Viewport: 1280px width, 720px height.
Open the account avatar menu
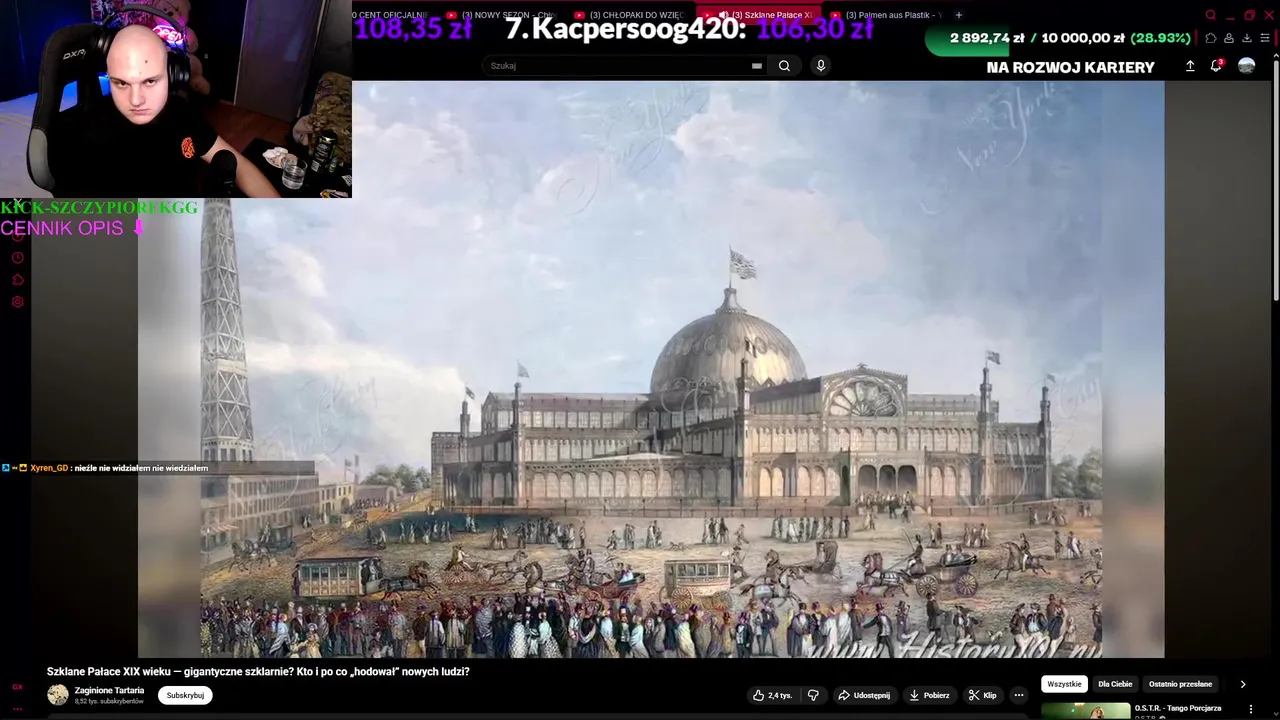click(x=1246, y=66)
